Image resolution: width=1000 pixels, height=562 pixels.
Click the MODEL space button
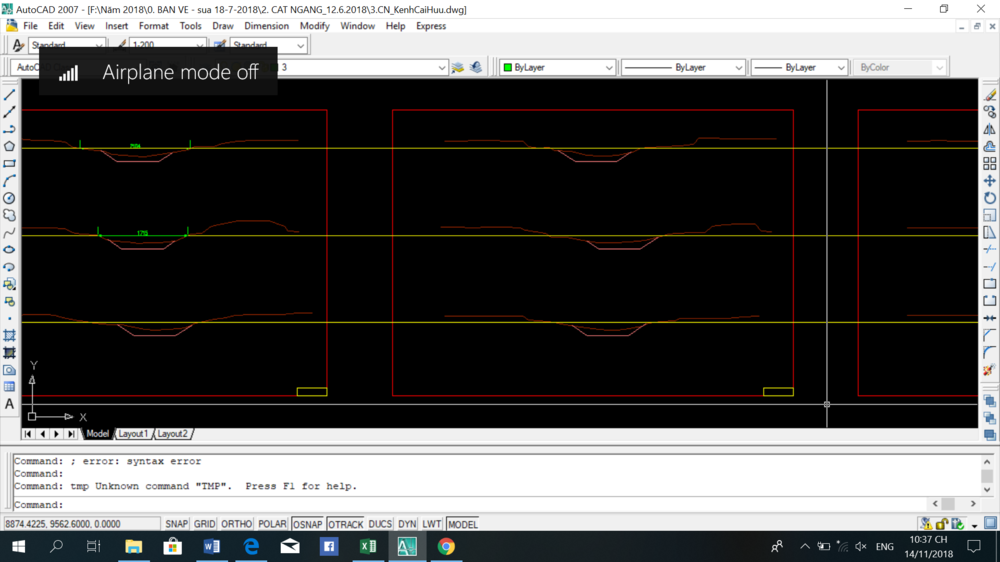tap(462, 524)
